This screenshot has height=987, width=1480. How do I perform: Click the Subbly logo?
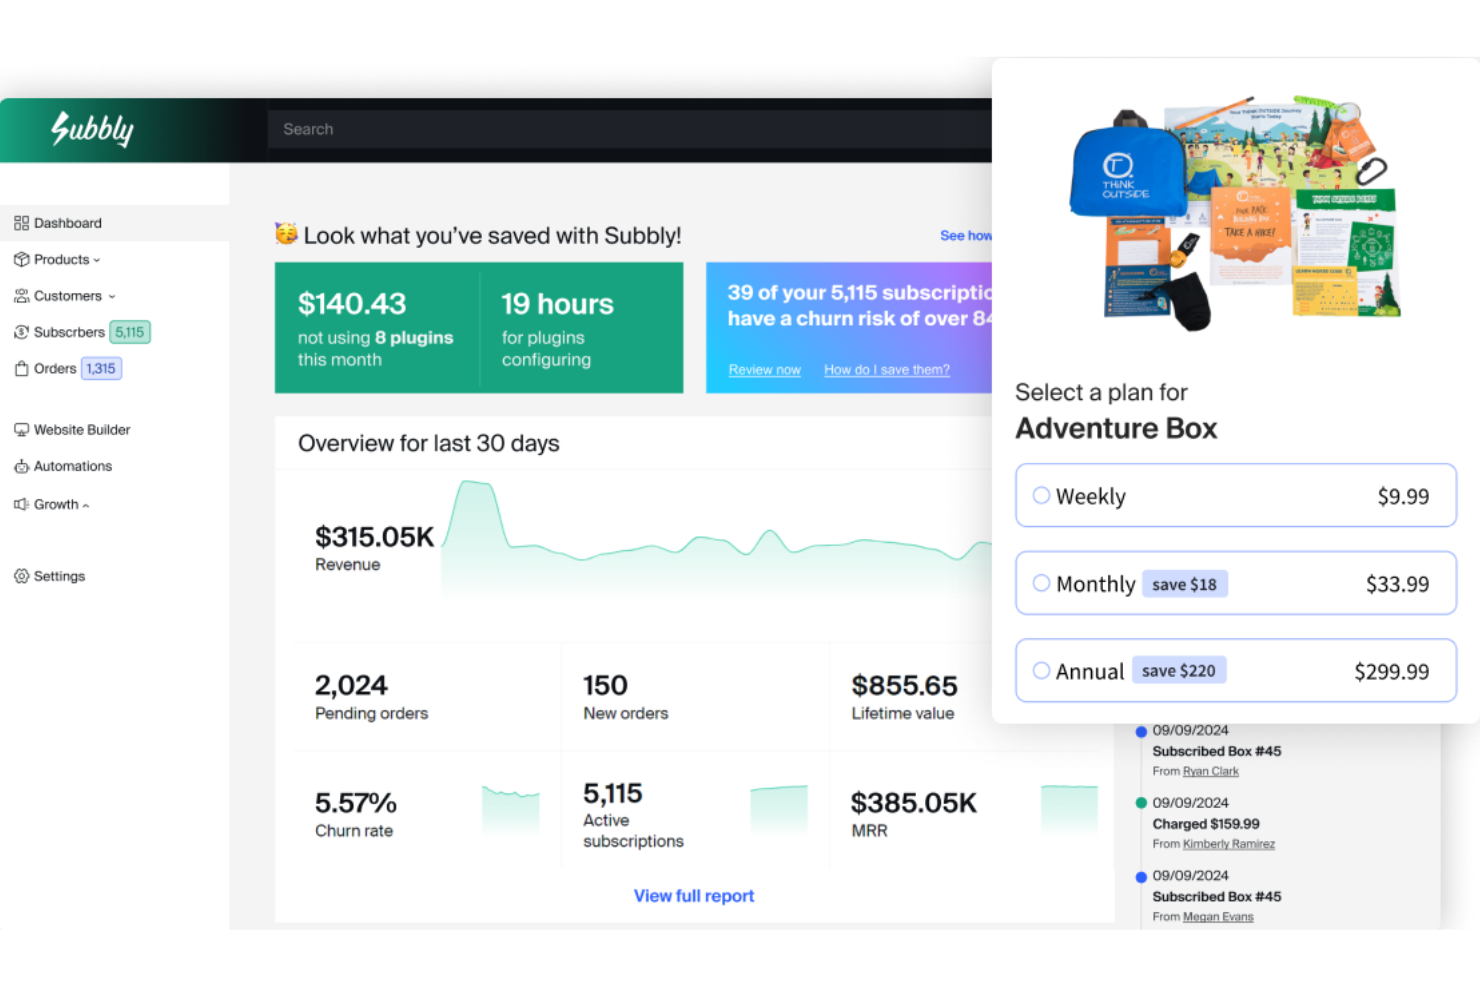tap(91, 129)
